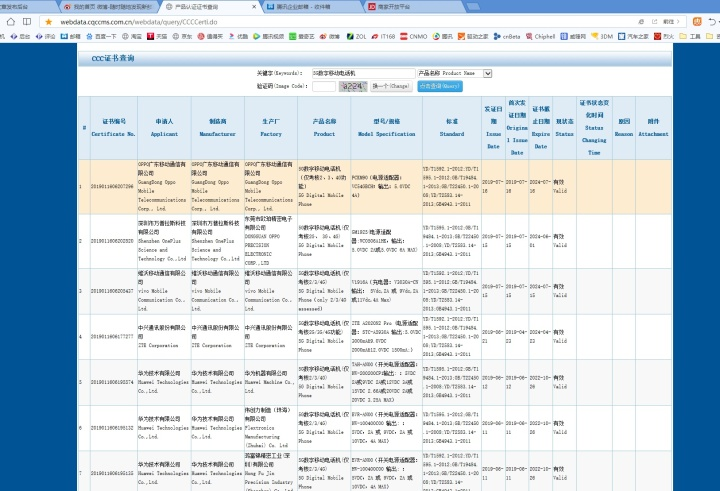720x491 pixels.
Task: Close the 产品认证证书查询 tab
Action: (x=254, y=7)
